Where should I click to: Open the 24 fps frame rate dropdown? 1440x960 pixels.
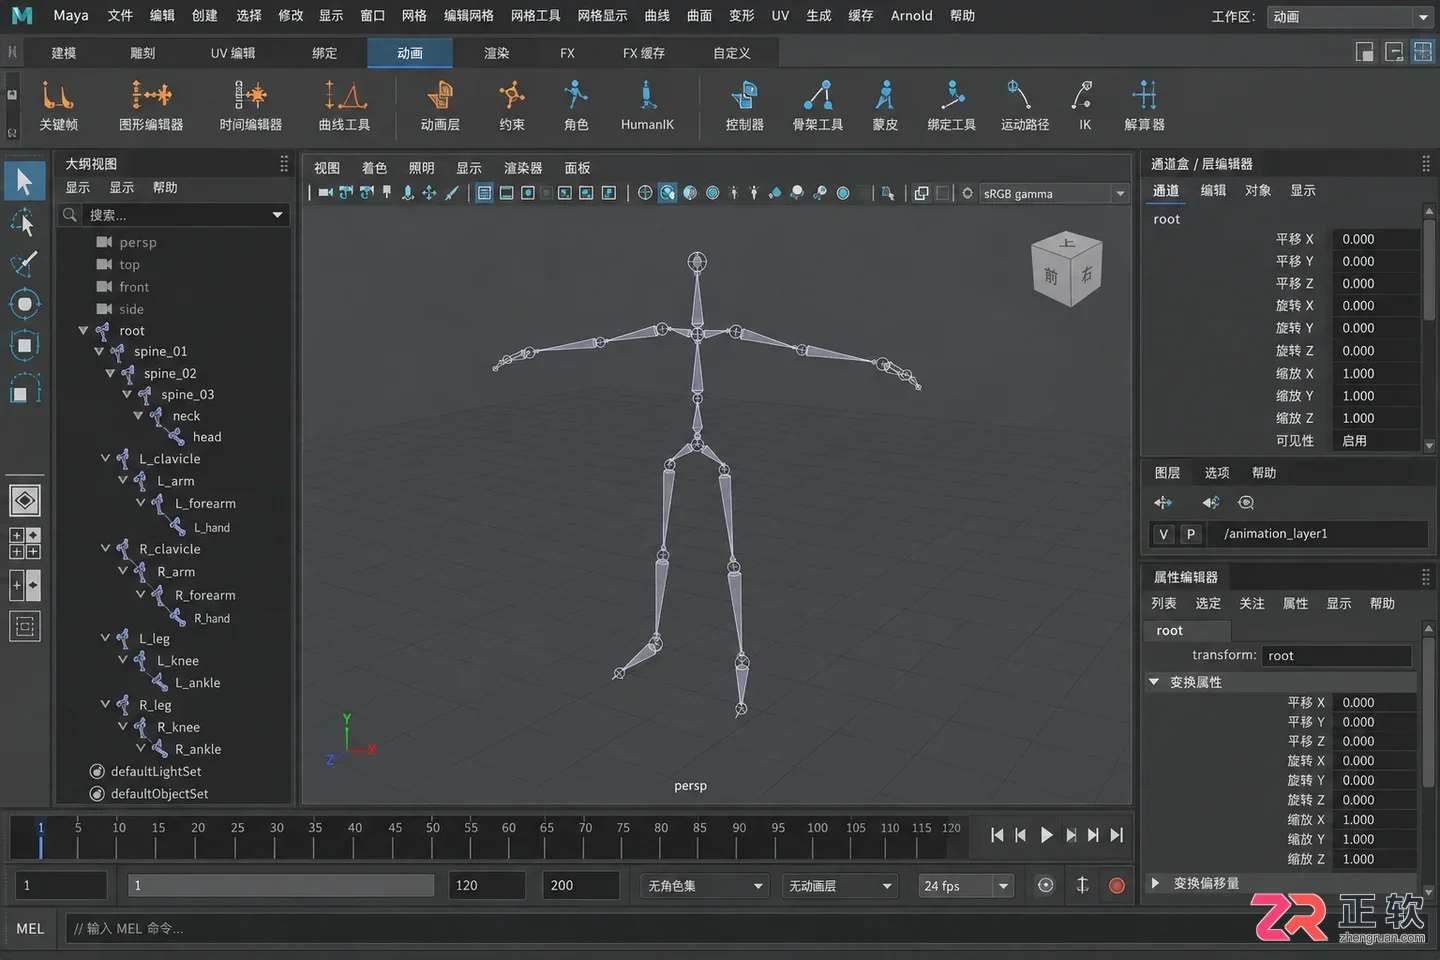[966, 886]
